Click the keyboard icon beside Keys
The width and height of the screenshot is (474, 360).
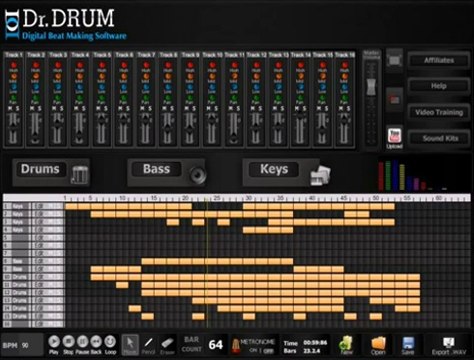(x=320, y=175)
